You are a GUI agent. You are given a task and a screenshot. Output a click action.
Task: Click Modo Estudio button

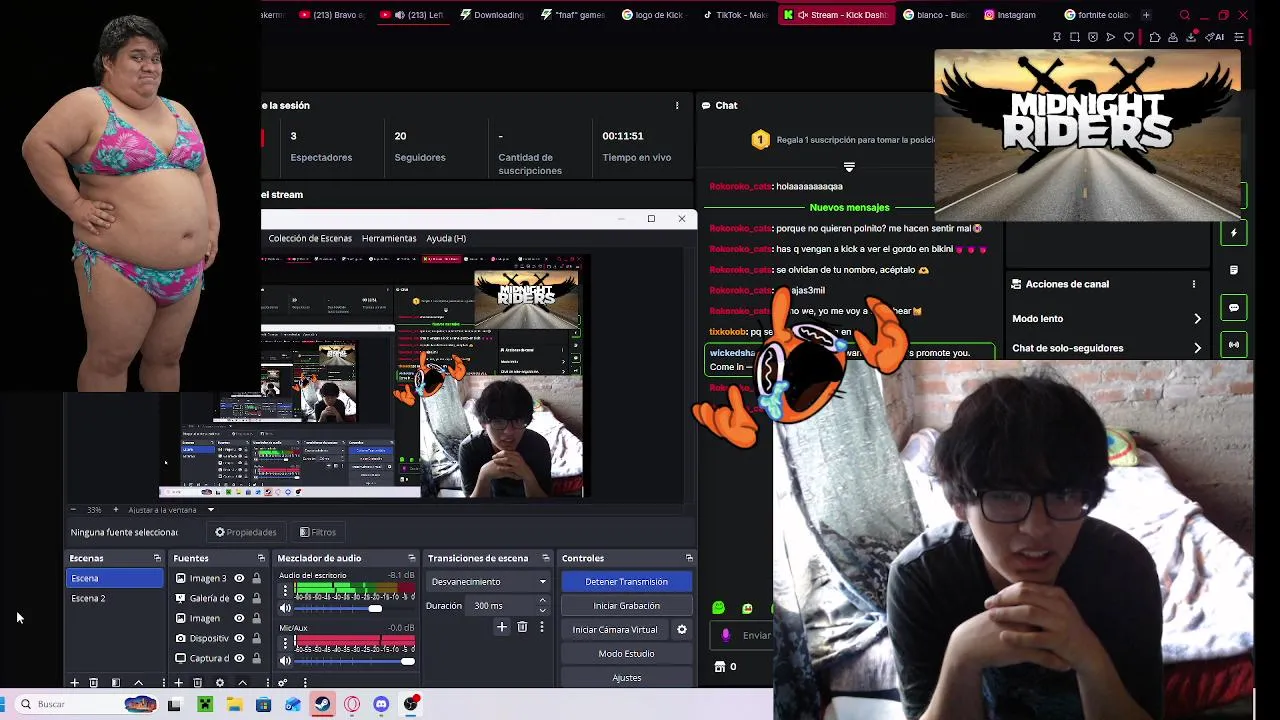coord(626,653)
